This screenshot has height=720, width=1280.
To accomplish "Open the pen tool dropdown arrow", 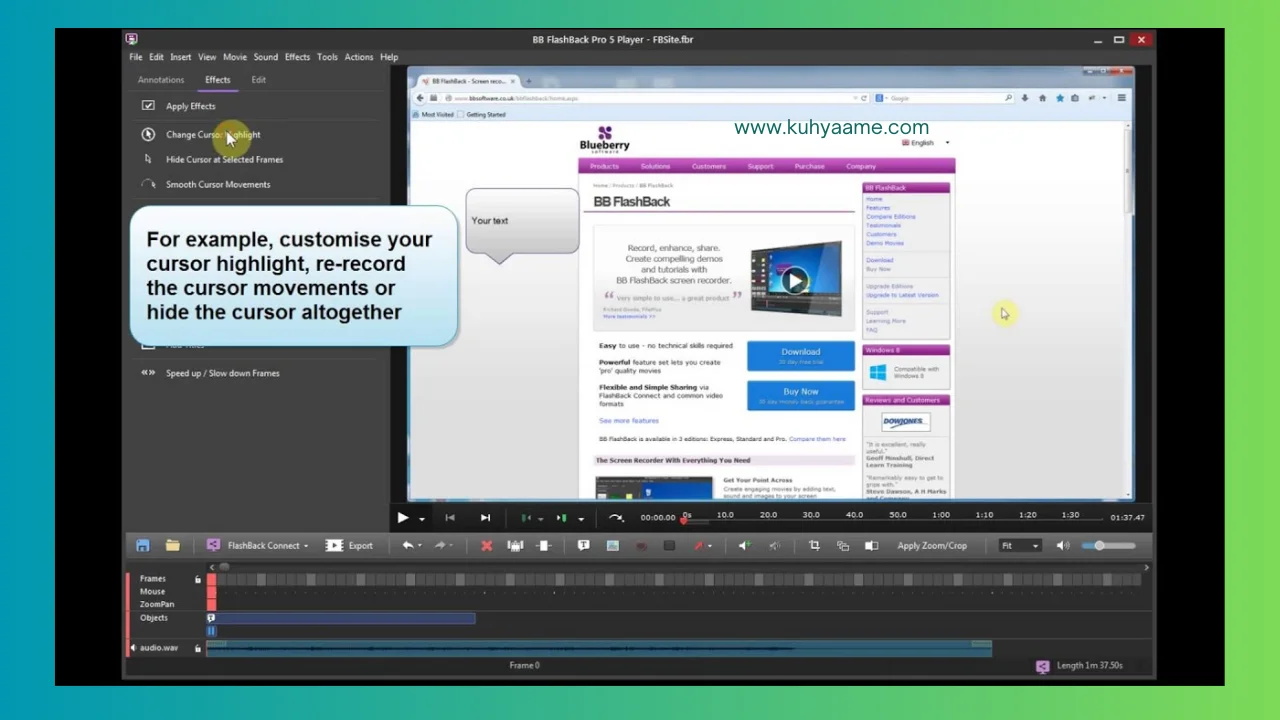I will [x=710, y=546].
